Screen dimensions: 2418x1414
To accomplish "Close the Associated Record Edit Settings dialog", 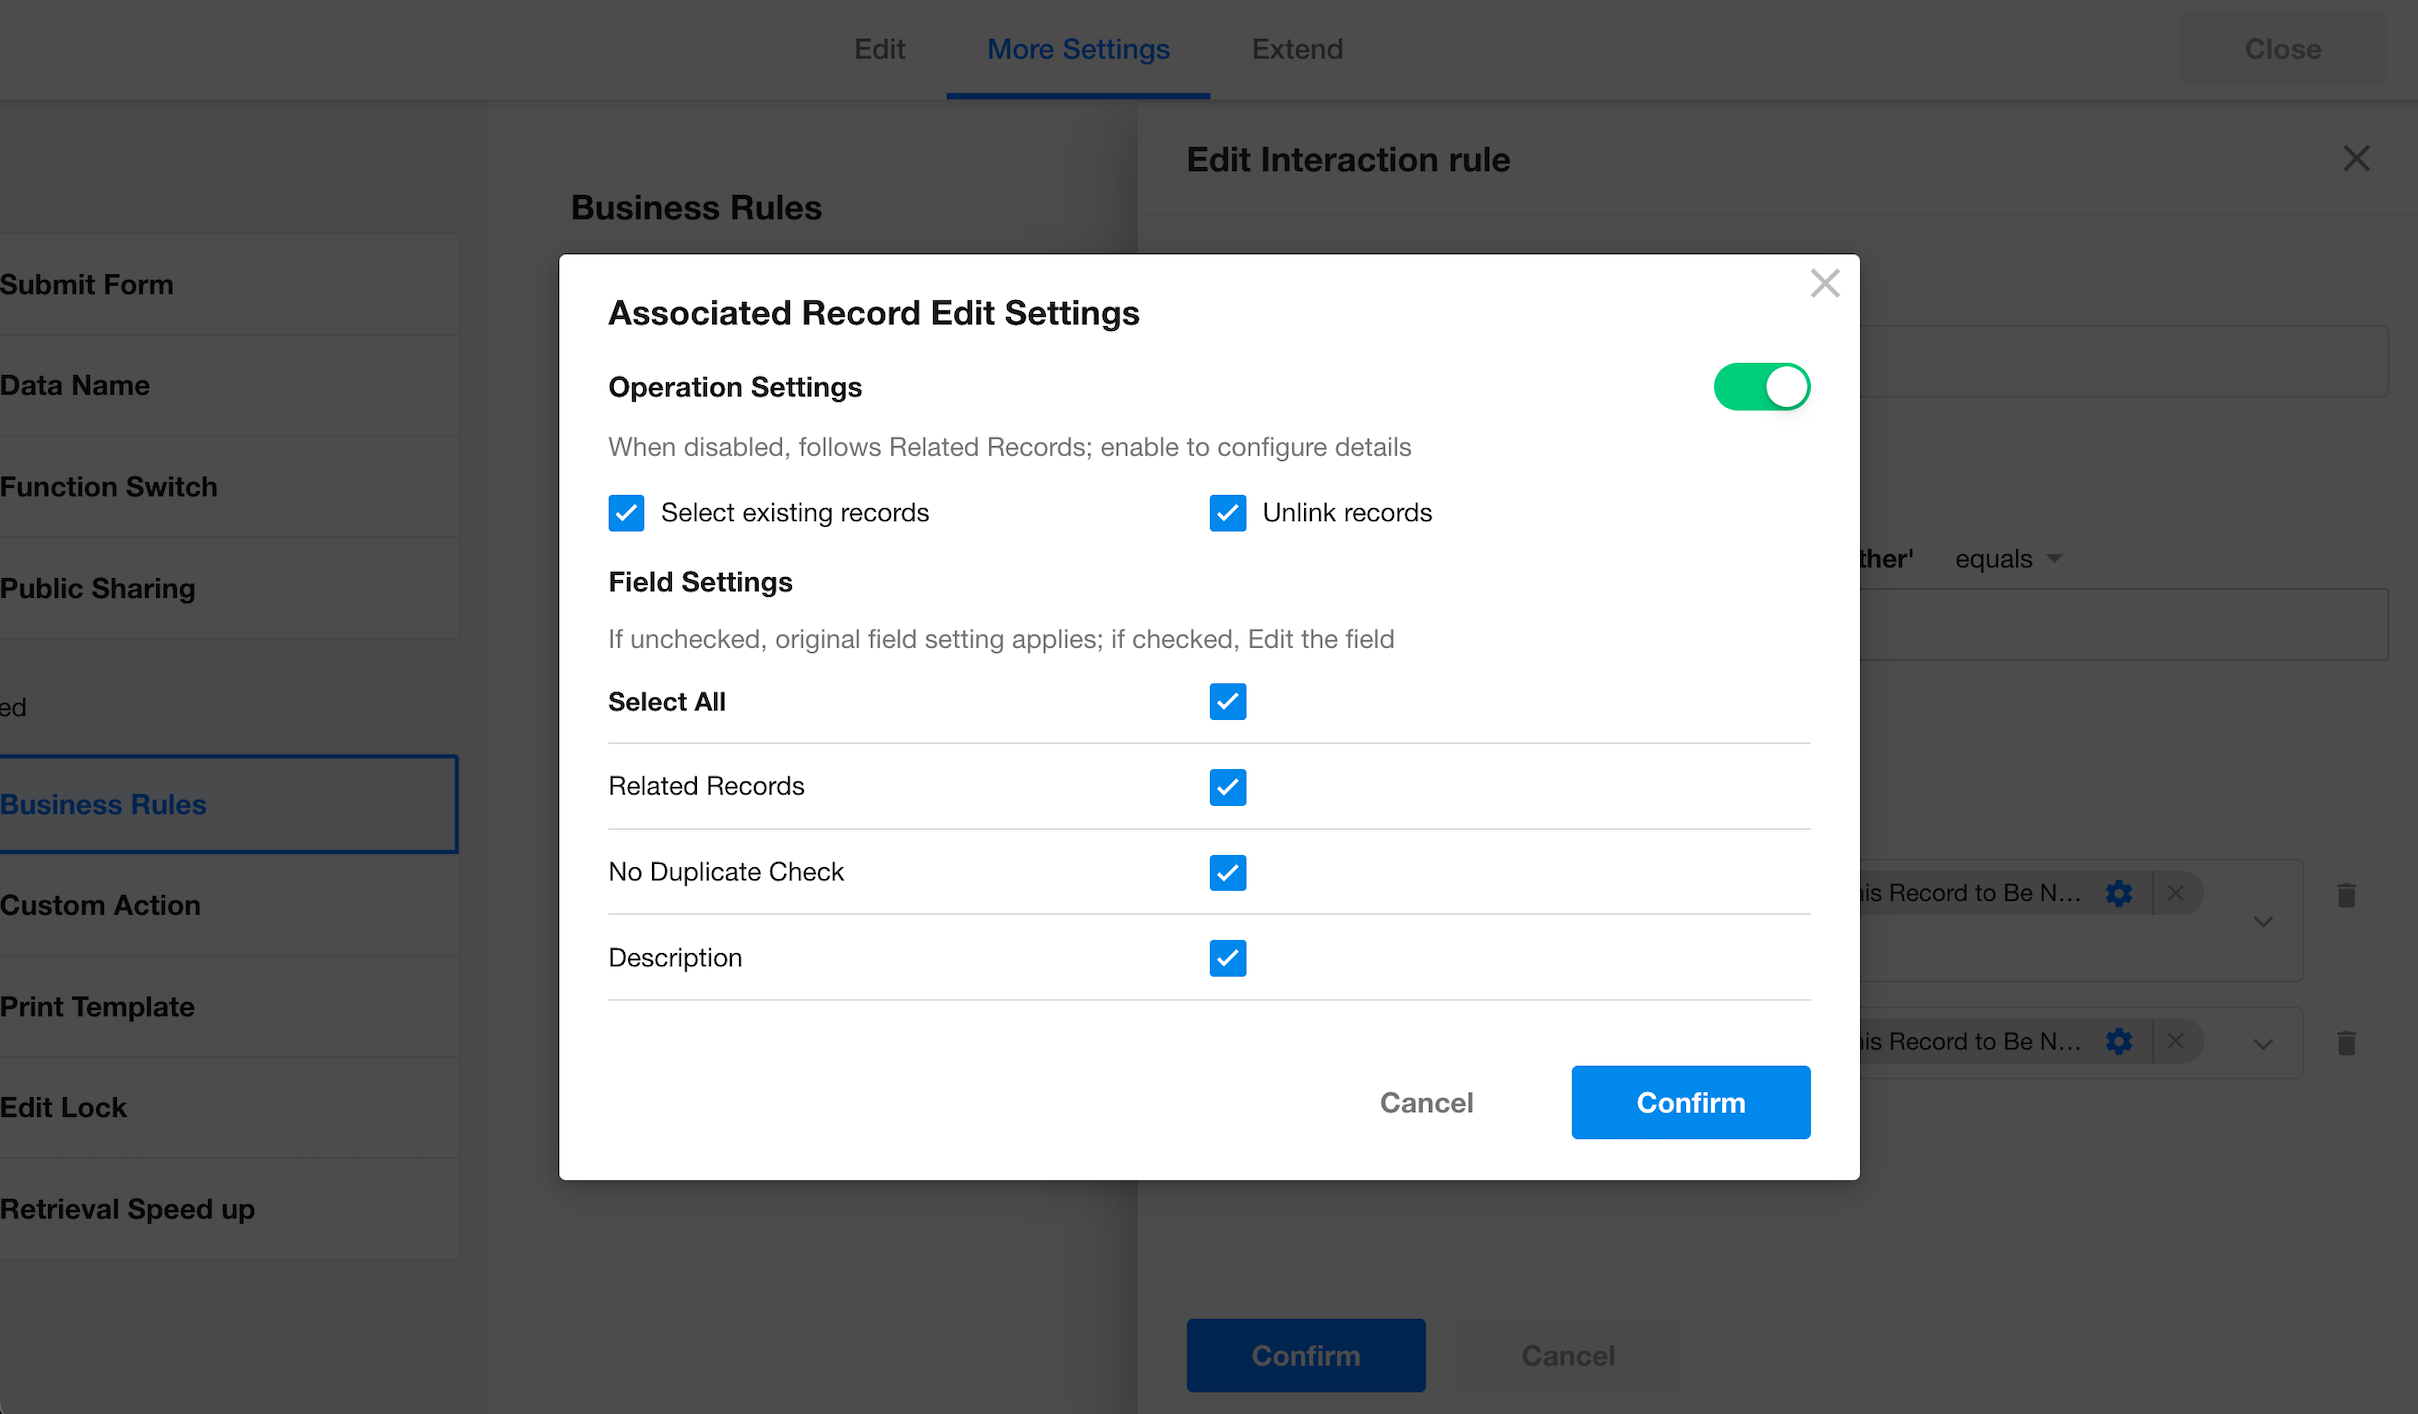I will pyautogui.click(x=1825, y=283).
